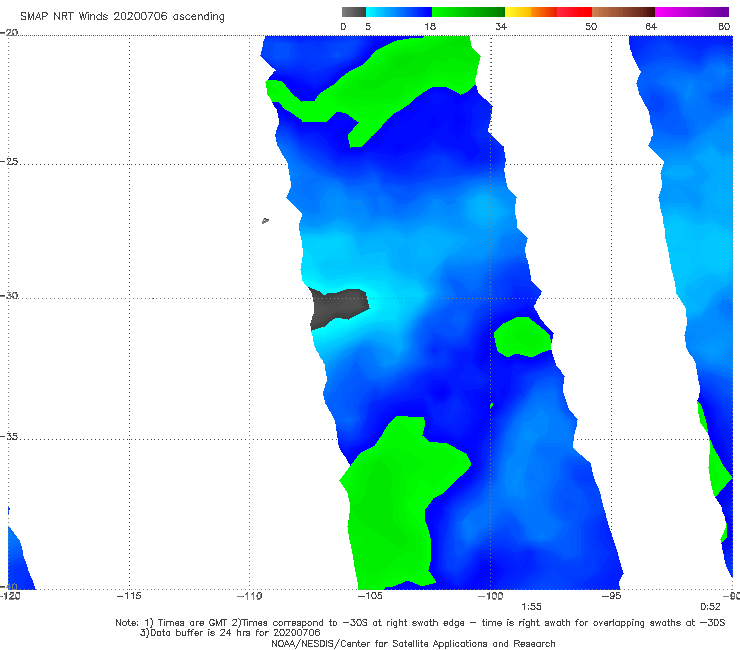This screenshot has height=650, width=740.
Task: Click the red segment of the color bar
Action: click(x=574, y=12)
